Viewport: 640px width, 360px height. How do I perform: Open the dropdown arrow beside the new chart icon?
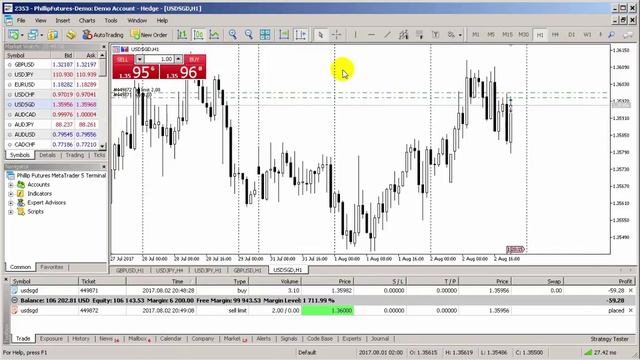pyautogui.click(x=22, y=35)
